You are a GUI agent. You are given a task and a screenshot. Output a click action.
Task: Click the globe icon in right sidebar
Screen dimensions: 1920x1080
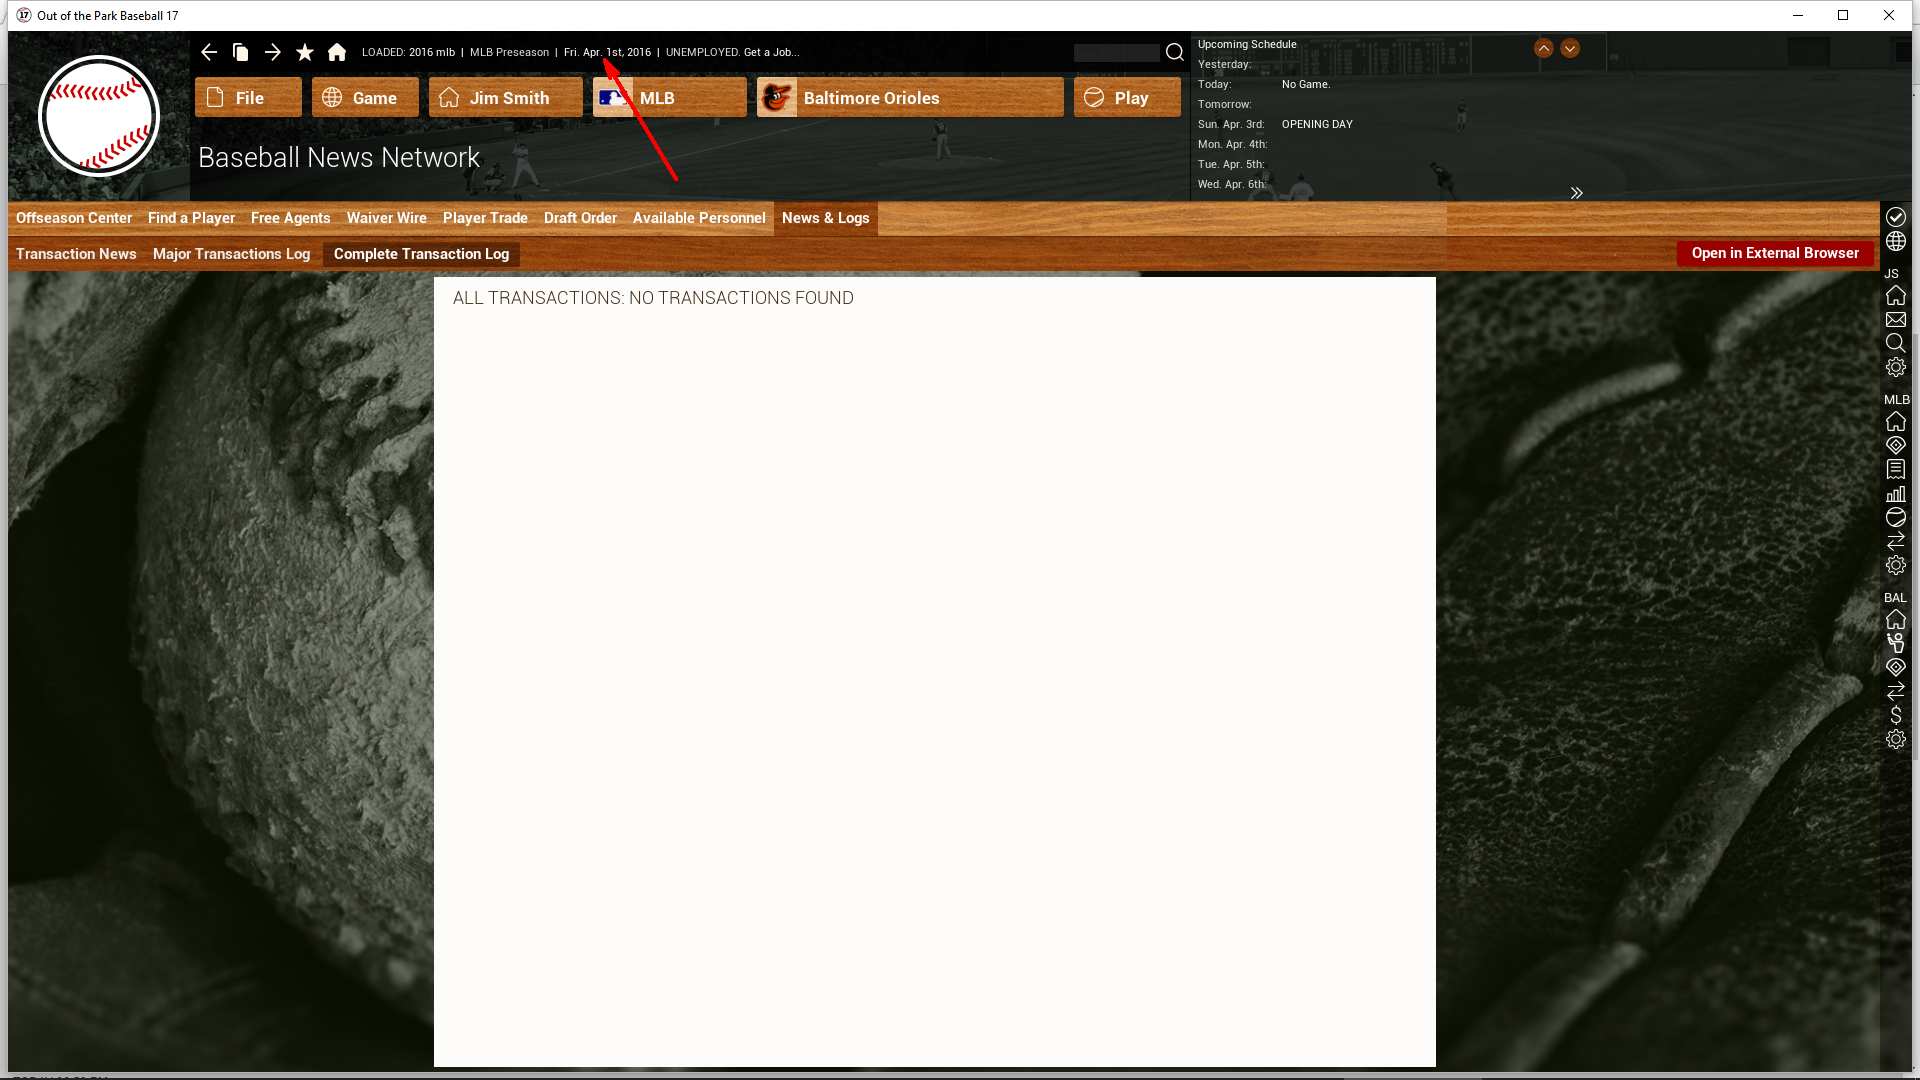1895,242
